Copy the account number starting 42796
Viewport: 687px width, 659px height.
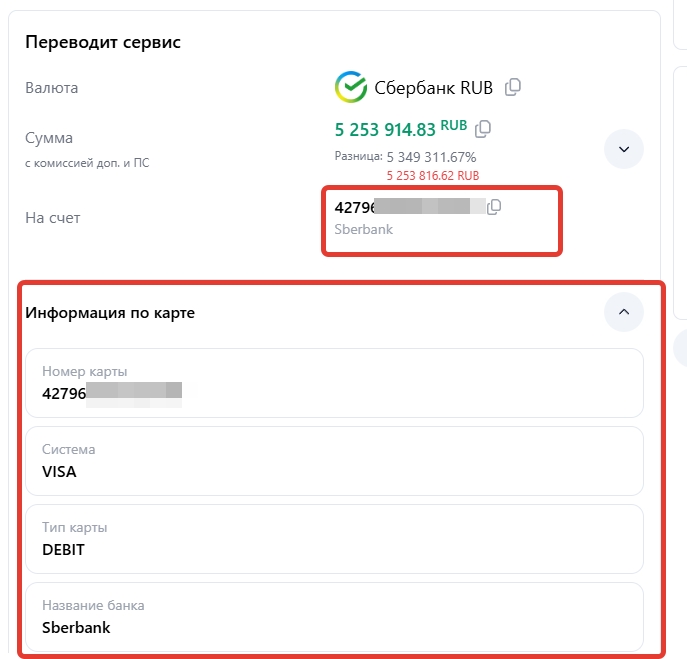coord(494,207)
